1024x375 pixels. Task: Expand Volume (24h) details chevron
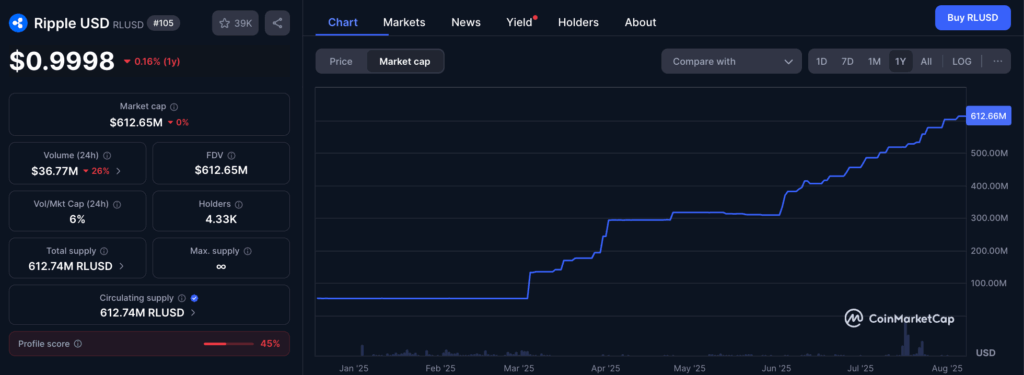click(118, 171)
